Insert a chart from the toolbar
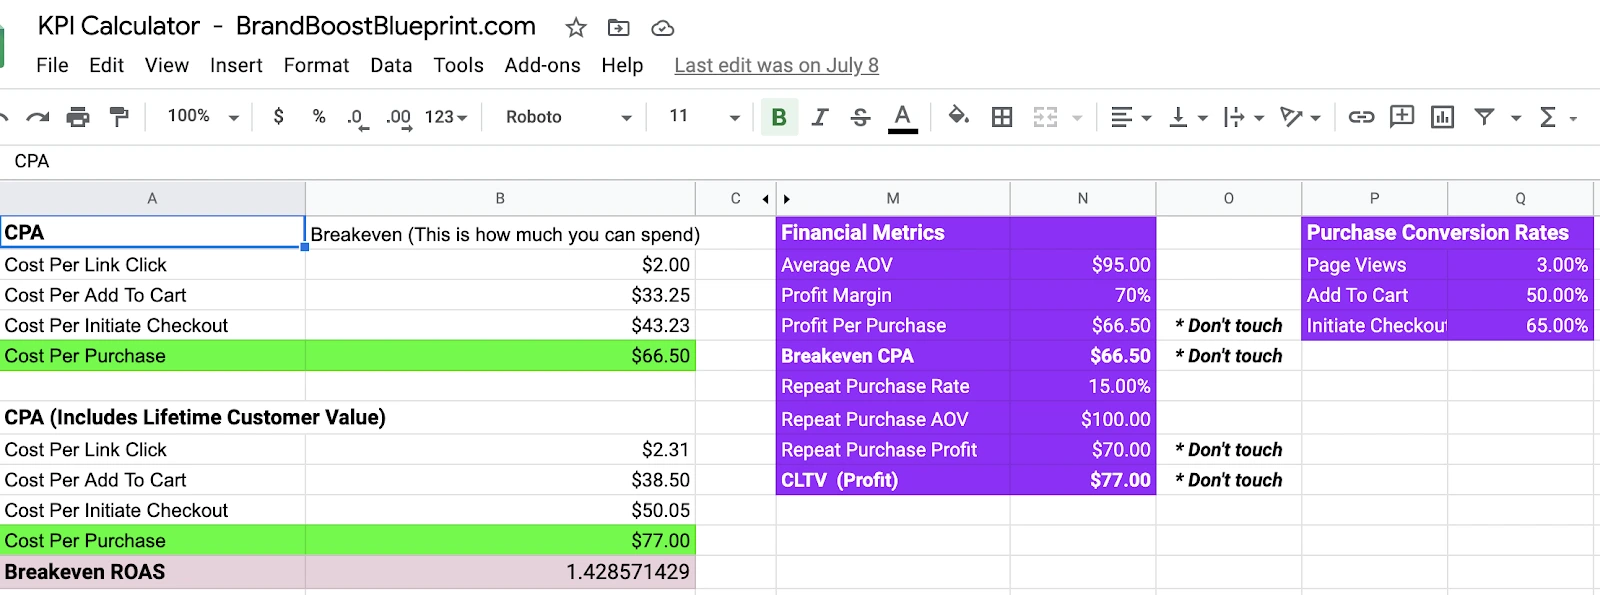 (x=1442, y=117)
